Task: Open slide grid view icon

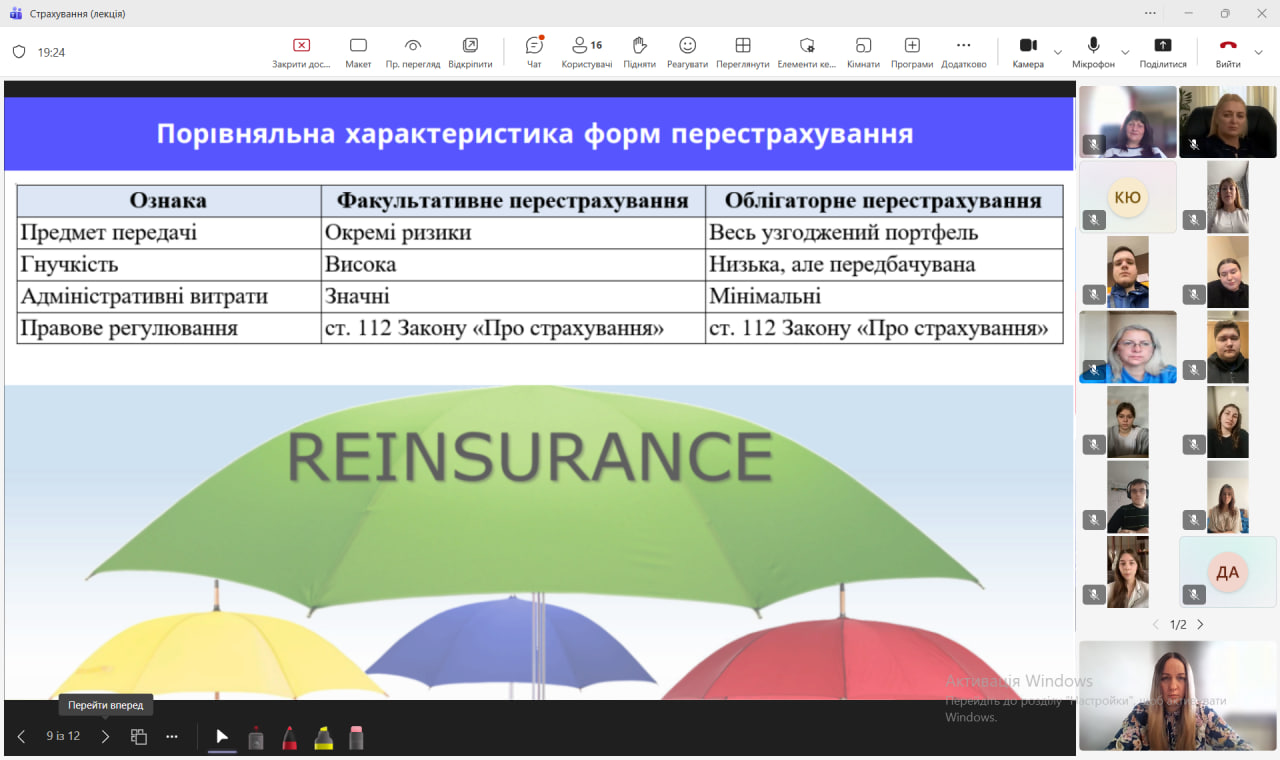Action: [139, 737]
